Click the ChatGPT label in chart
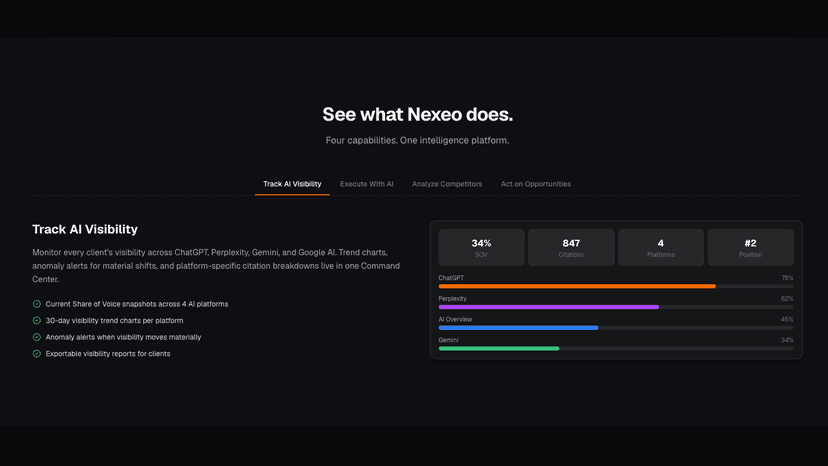 451,278
